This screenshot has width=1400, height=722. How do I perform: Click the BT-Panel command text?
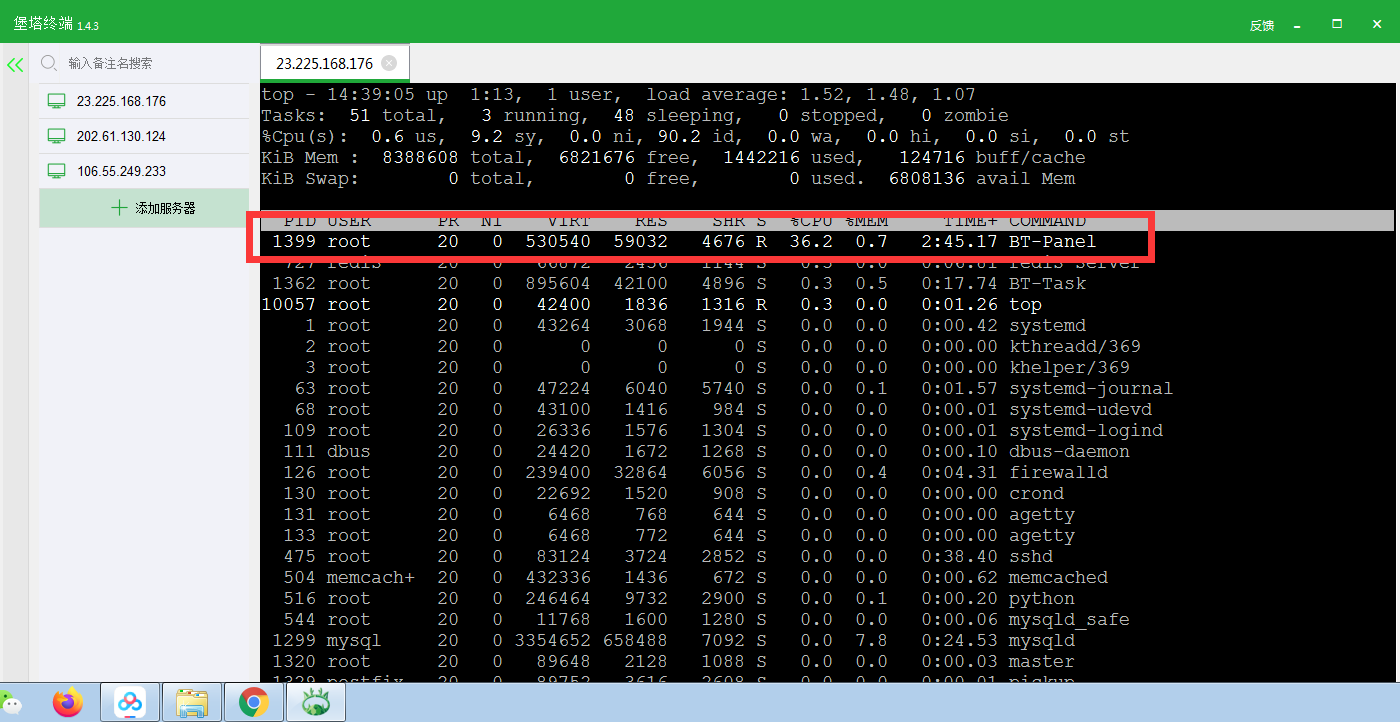(x=1052, y=241)
